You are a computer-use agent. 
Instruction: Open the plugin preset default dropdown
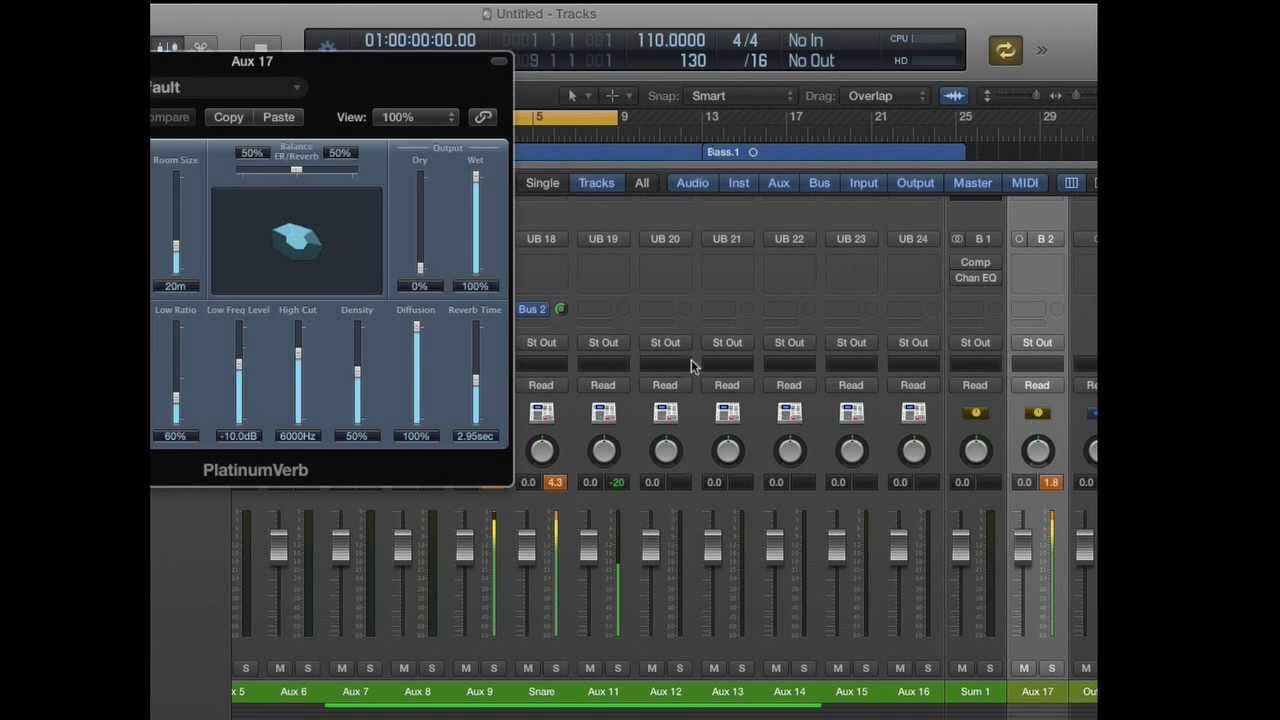pos(227,88)
